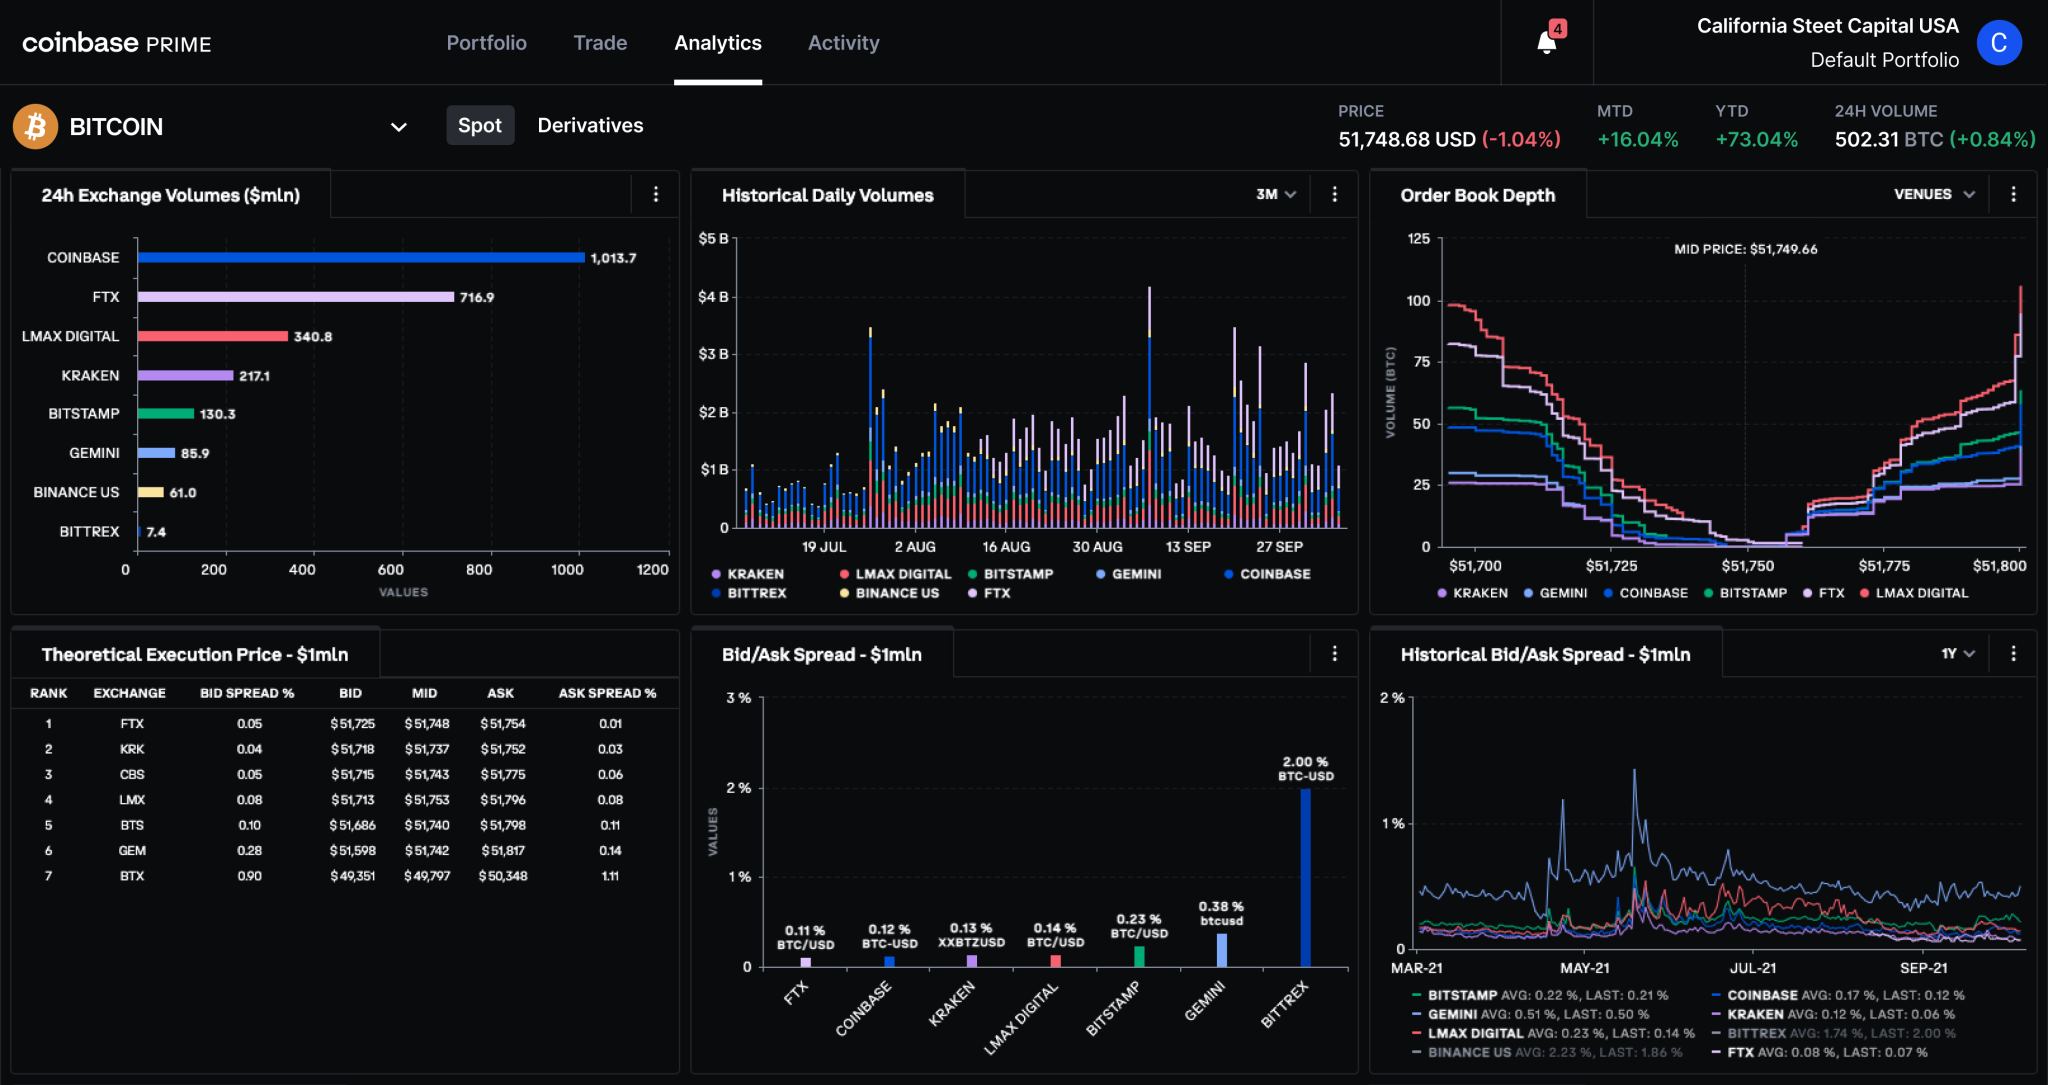The height and width of the screenshot is (1085, 2048).
Task: Toggle FTX in Daily Volumes legend
Action: (x=990, y=593)
